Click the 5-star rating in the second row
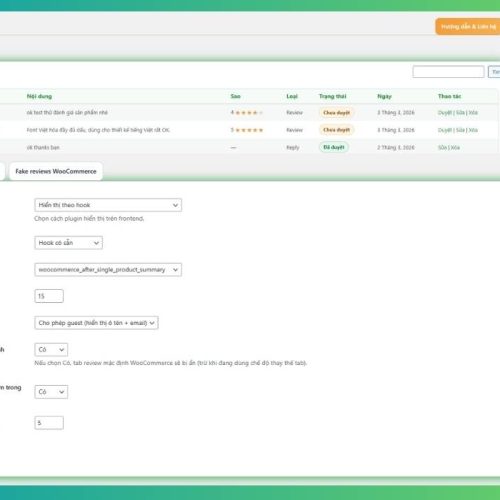The image size is (500, 500). (247, 130)
